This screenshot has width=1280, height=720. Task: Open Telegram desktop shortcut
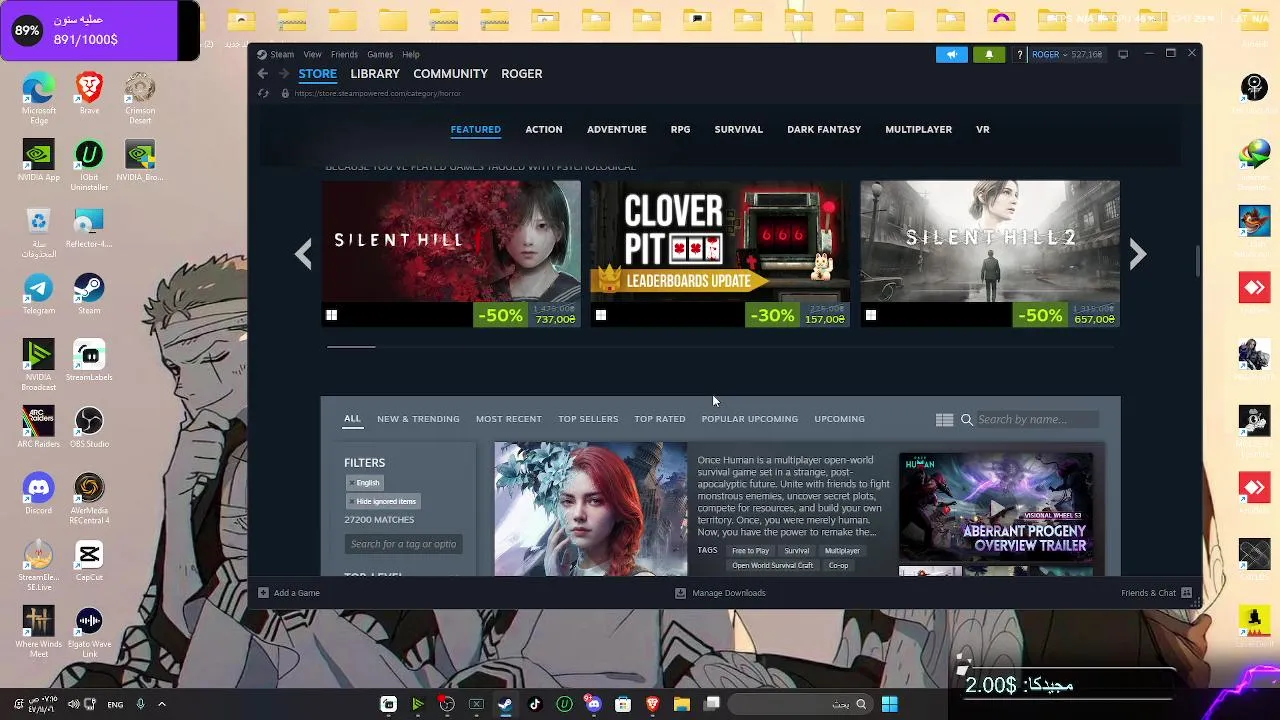click(39, 294)
